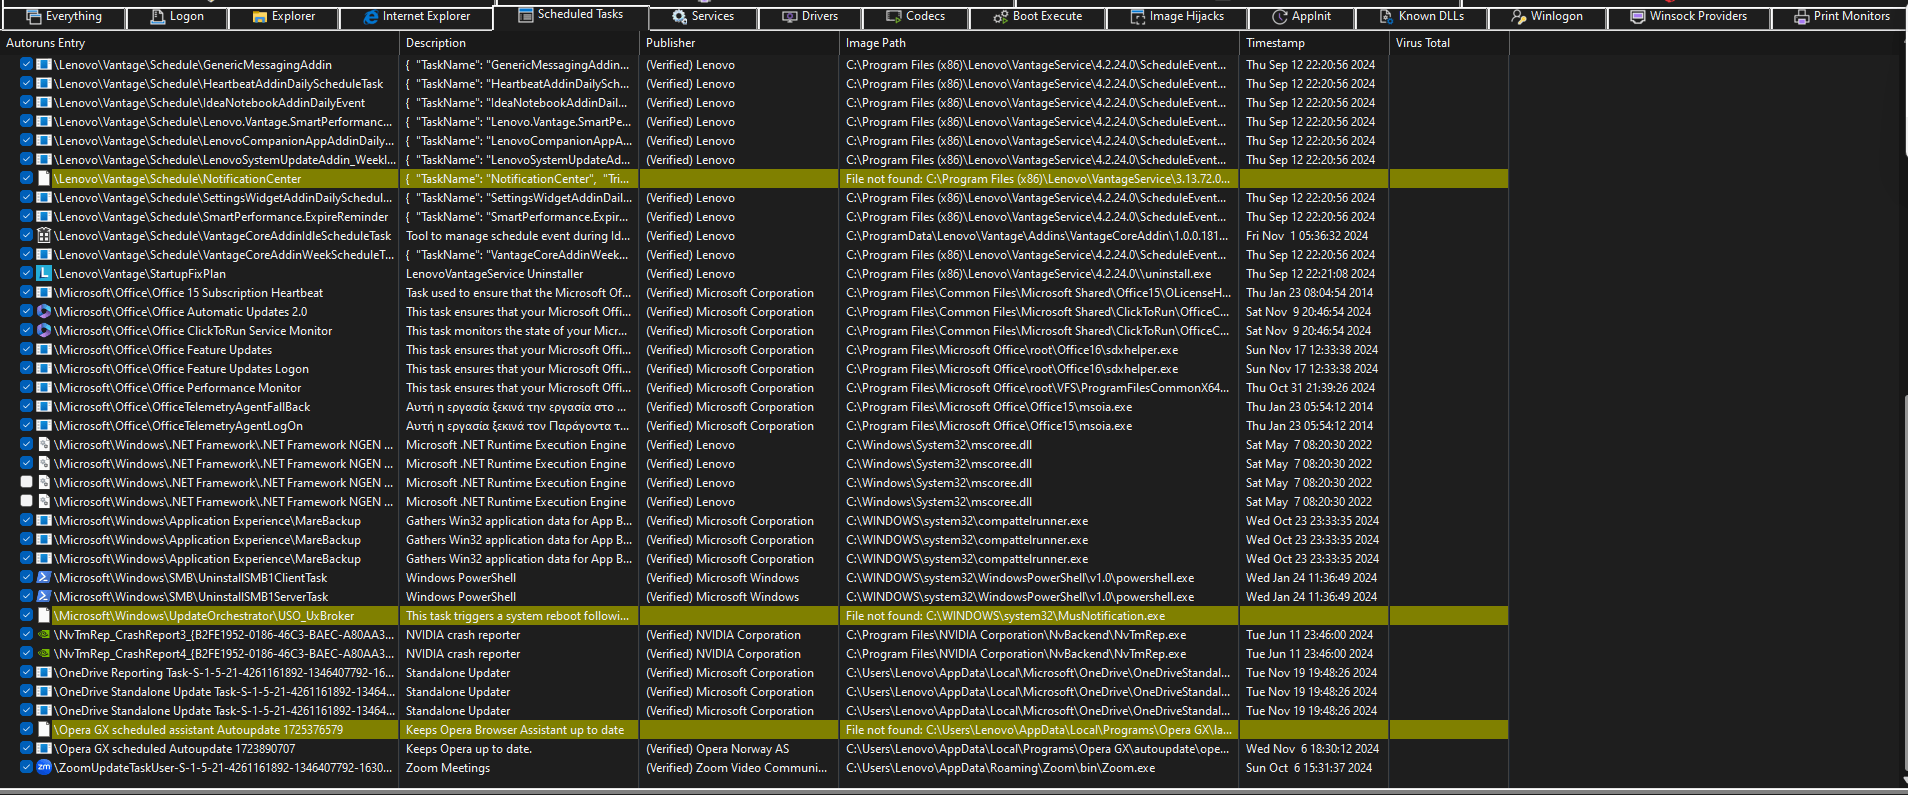Open the Known DLLs tab

coord(1422,17)
